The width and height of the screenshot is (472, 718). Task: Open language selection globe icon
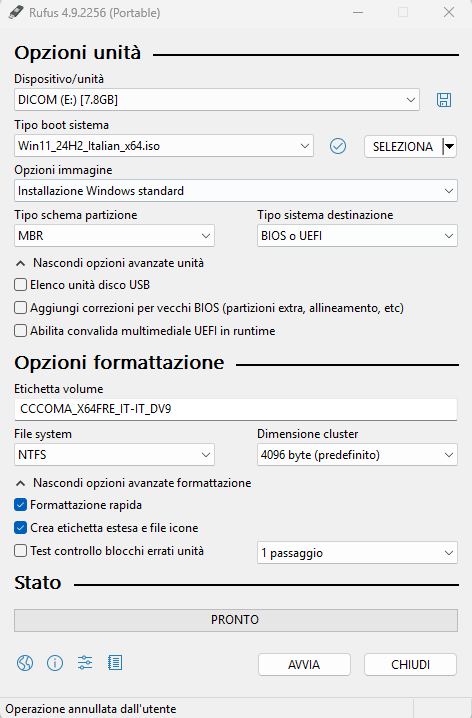pyautogui.click(x=25, y=663)
